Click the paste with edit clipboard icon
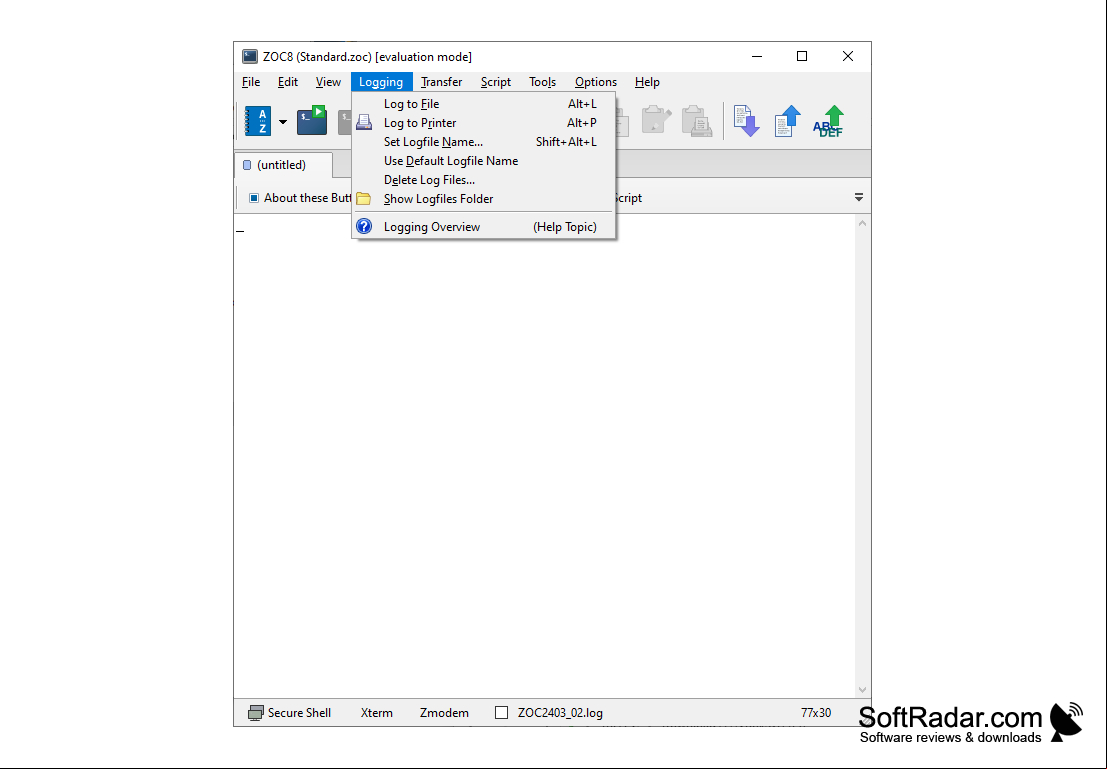Image resolution: width=1107 pixels, height=769 pixels. pos(656,121)
